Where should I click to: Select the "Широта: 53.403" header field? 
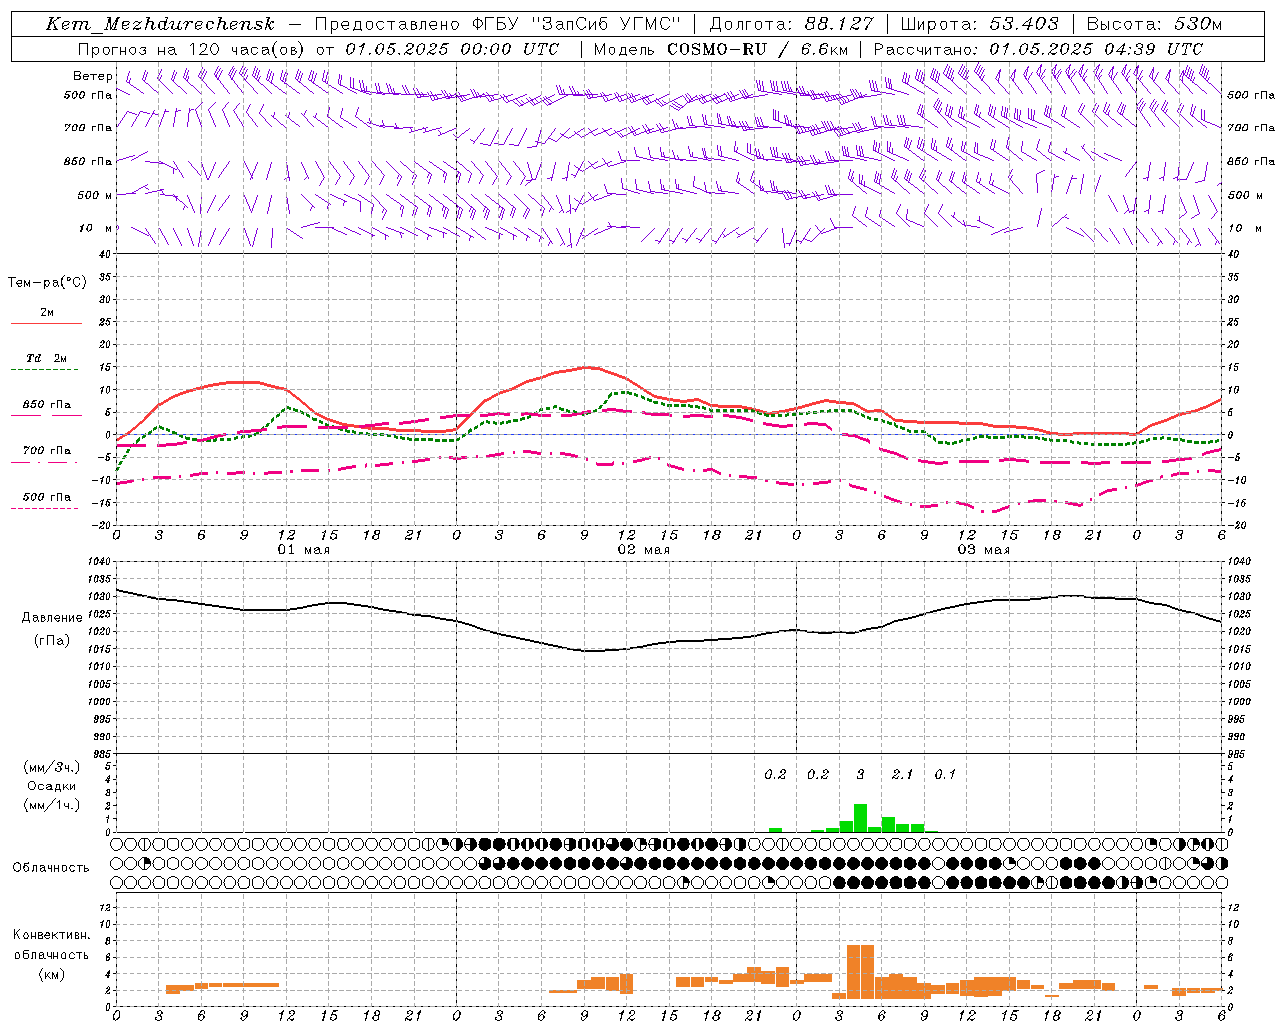coord(979,24)
